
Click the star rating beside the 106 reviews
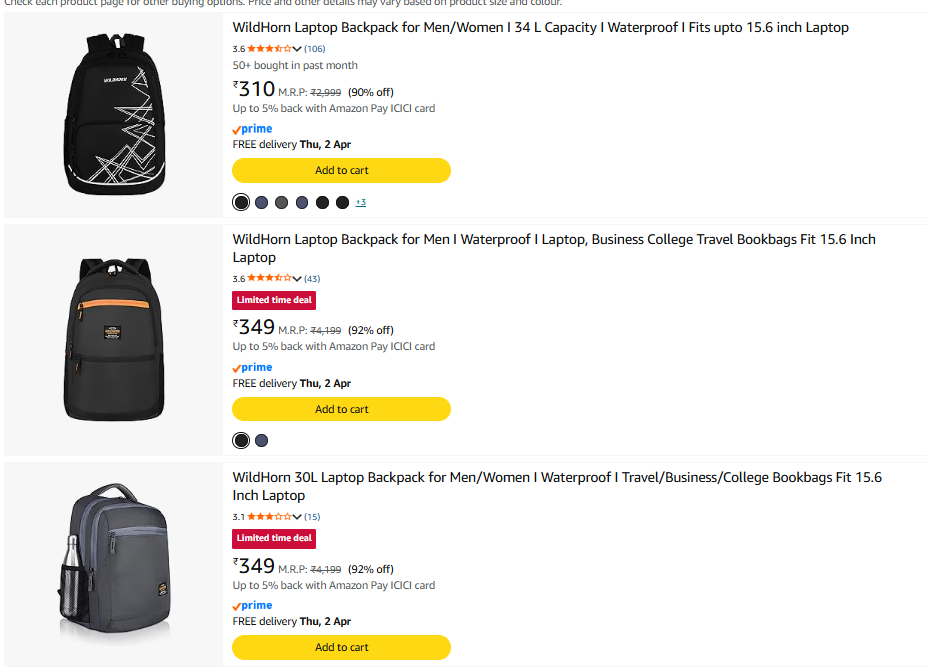pos(268,49)
